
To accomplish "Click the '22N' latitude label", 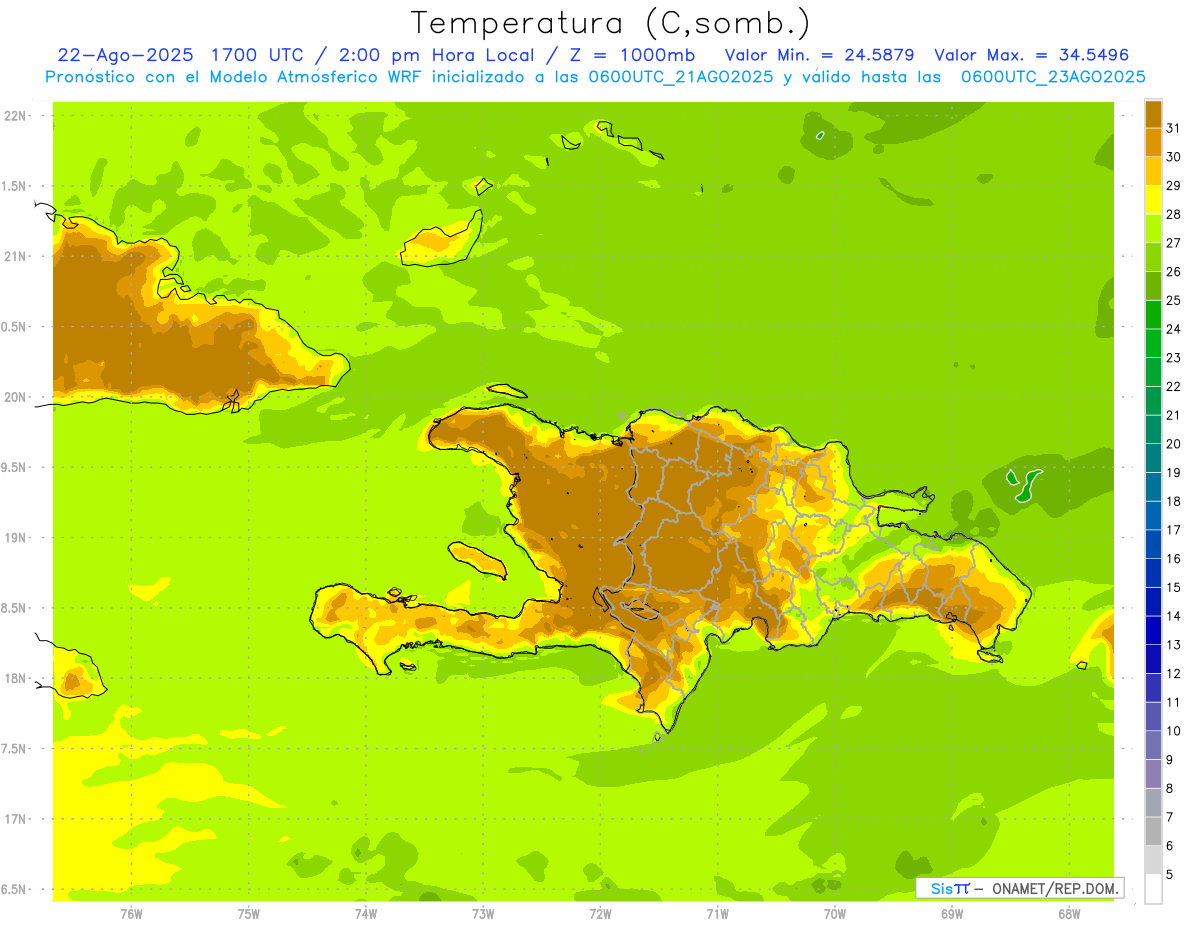I will 16,116.
